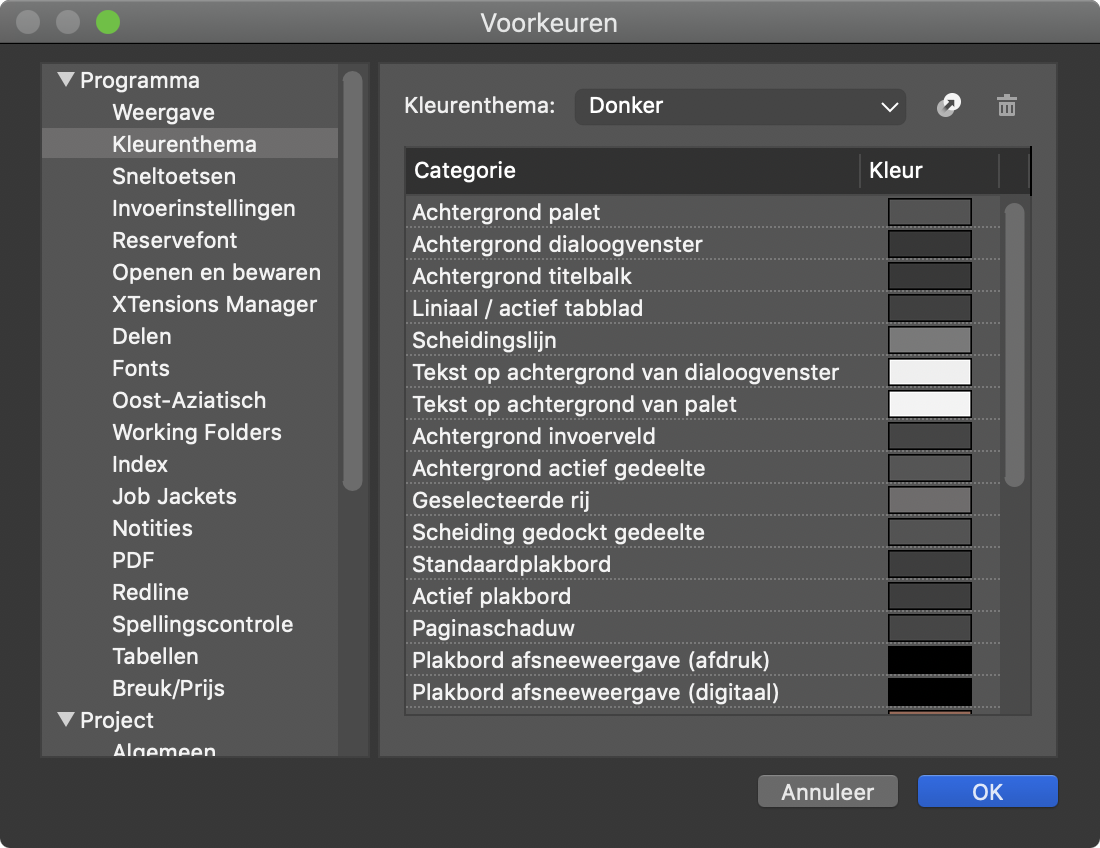
Task: Click the Geselecteerde rij color swatch
Action: pos(929,500)
